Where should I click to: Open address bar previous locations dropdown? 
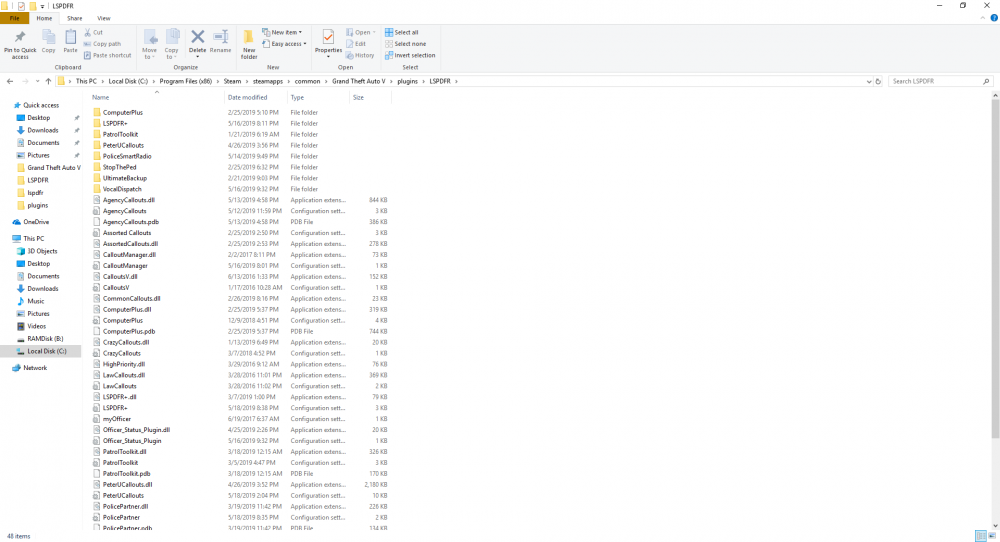tap(869, 82)
